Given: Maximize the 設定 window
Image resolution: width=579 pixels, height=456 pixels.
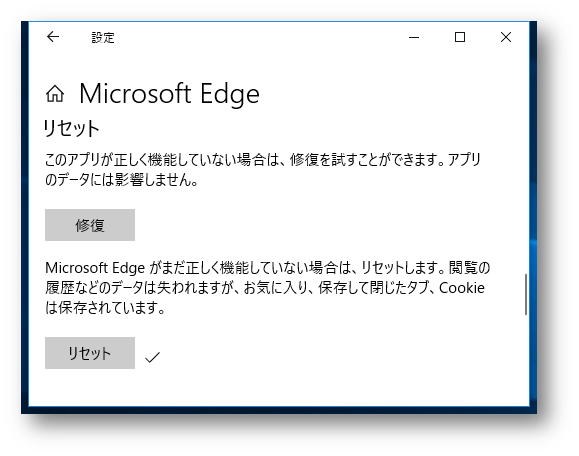Looking at the screenshot, I should [x=460, y=37].
